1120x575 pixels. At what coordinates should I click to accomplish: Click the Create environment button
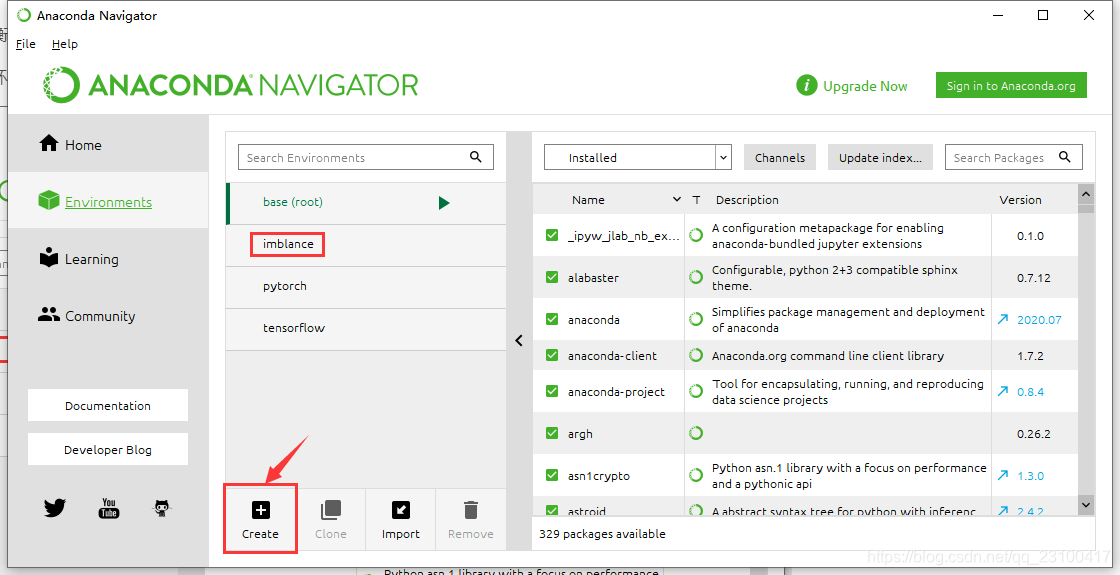pyautogui.click(x=261, y=519)
